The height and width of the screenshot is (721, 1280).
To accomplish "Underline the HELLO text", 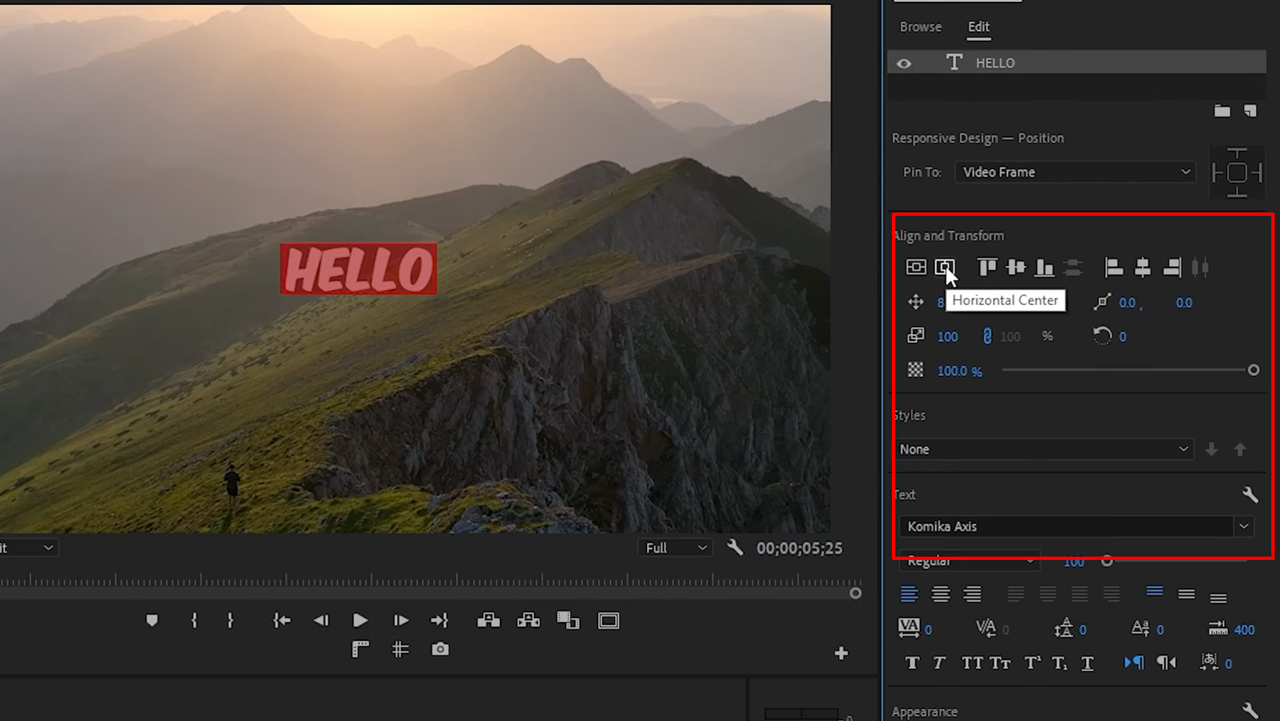I will pyautogui.click(x=1086, y=662).
